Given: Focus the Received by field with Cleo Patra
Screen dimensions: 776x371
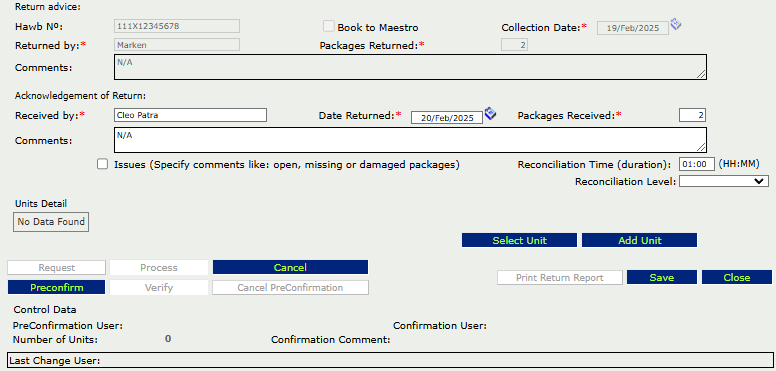Looking at the screenshot, I should coord(190,115).
